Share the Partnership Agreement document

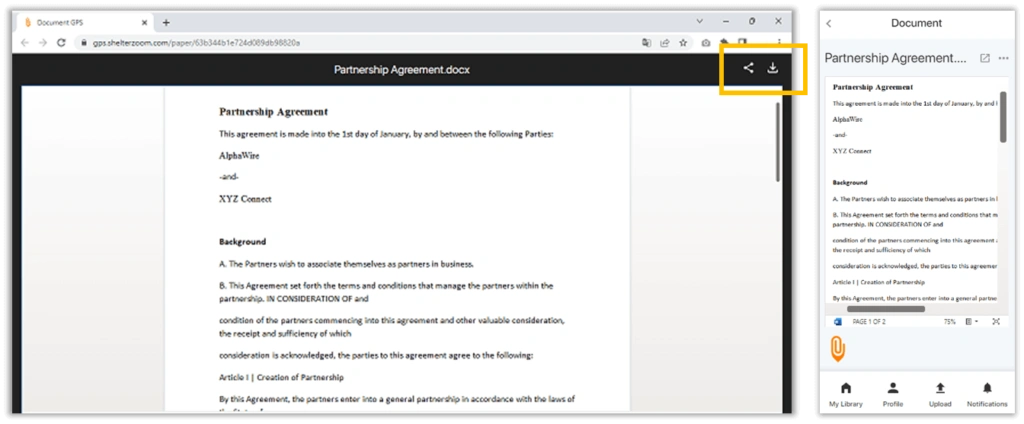(748, 68)
